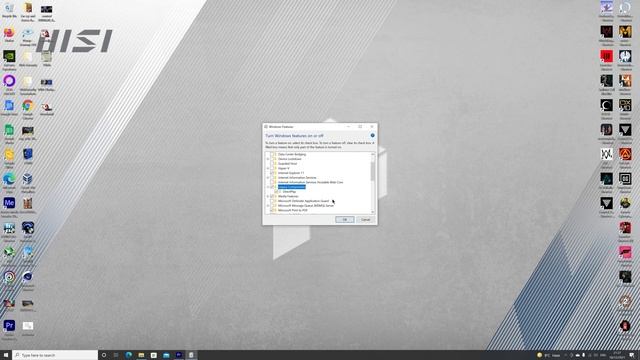This screenshot has height=360, width=640.
Task: Select the Guarded Host row label
Action: (x=287, y=164)
